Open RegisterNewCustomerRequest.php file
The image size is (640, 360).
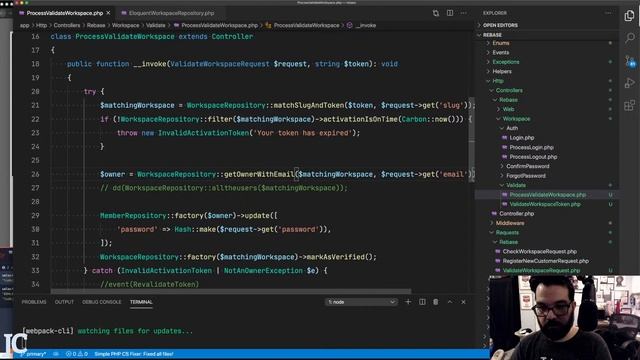pos(545,261)
